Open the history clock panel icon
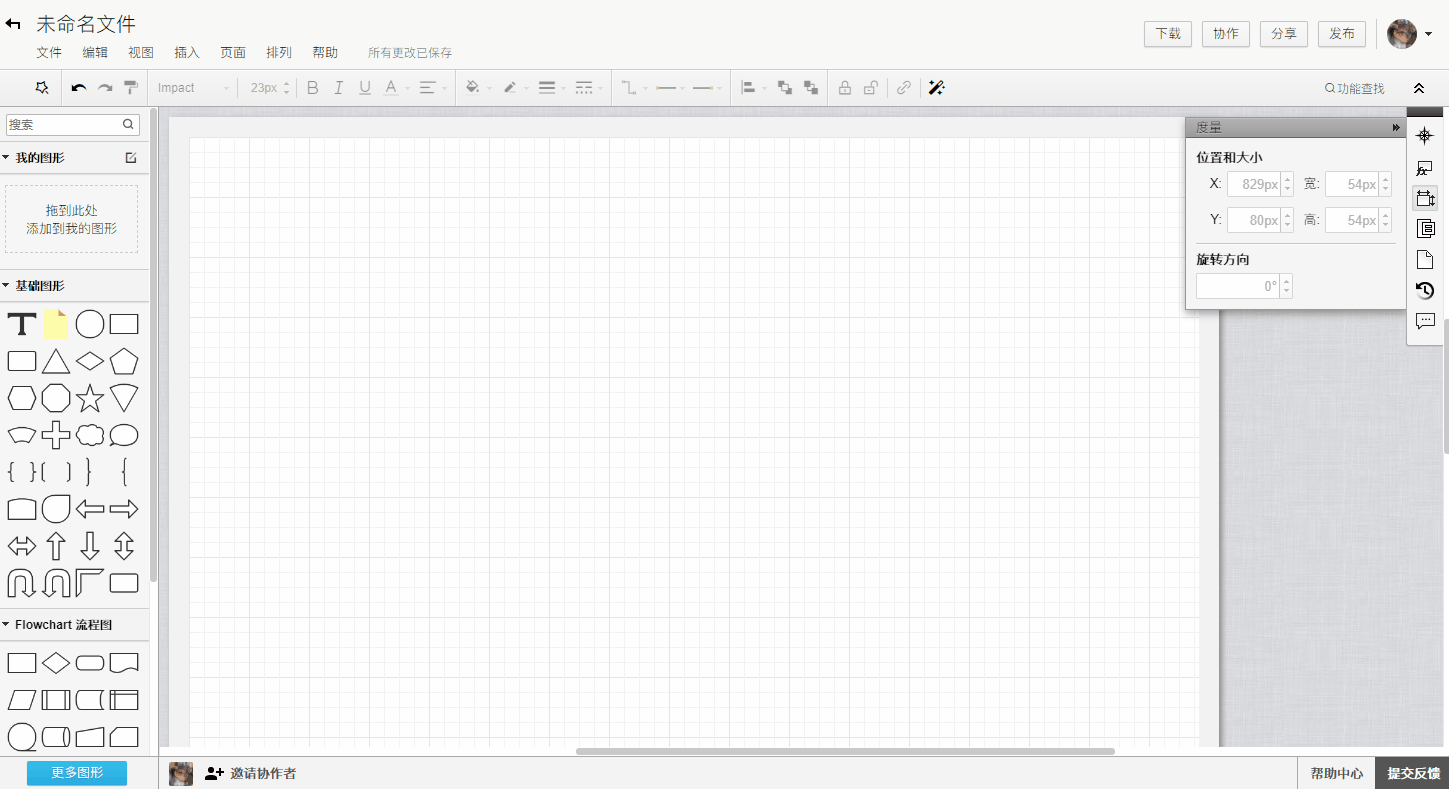1449x789 pixels. (1425, 290)
